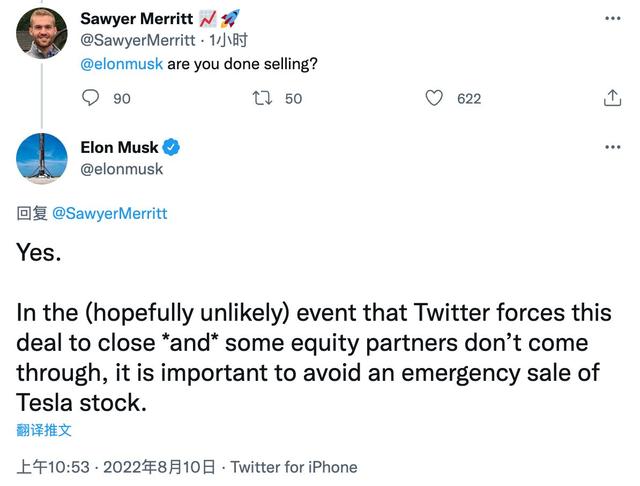
Task: Open the more options on Elon's tweet
Action: (x=613, y=148)
